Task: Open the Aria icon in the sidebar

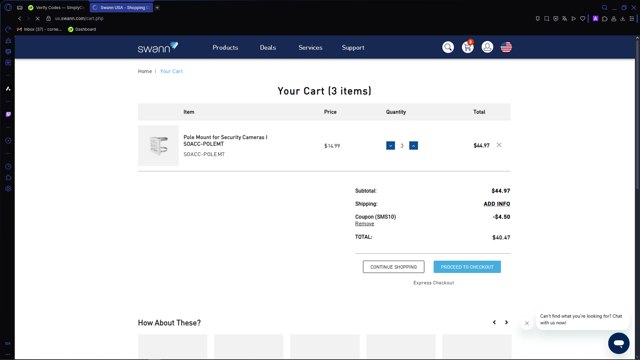Action: pyautogui.click(x=8, y=89)
